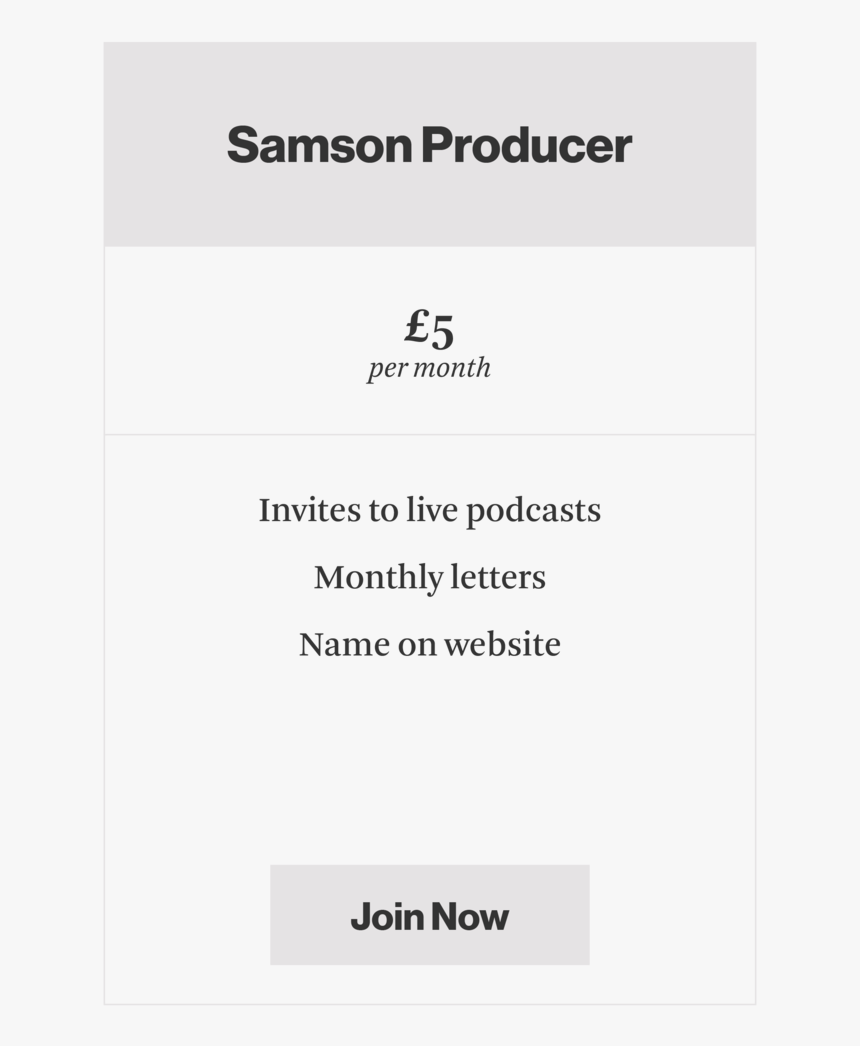The image size is (860, 1046).
Task: Click the word "Producer" in the title
Action: (526, 145)
